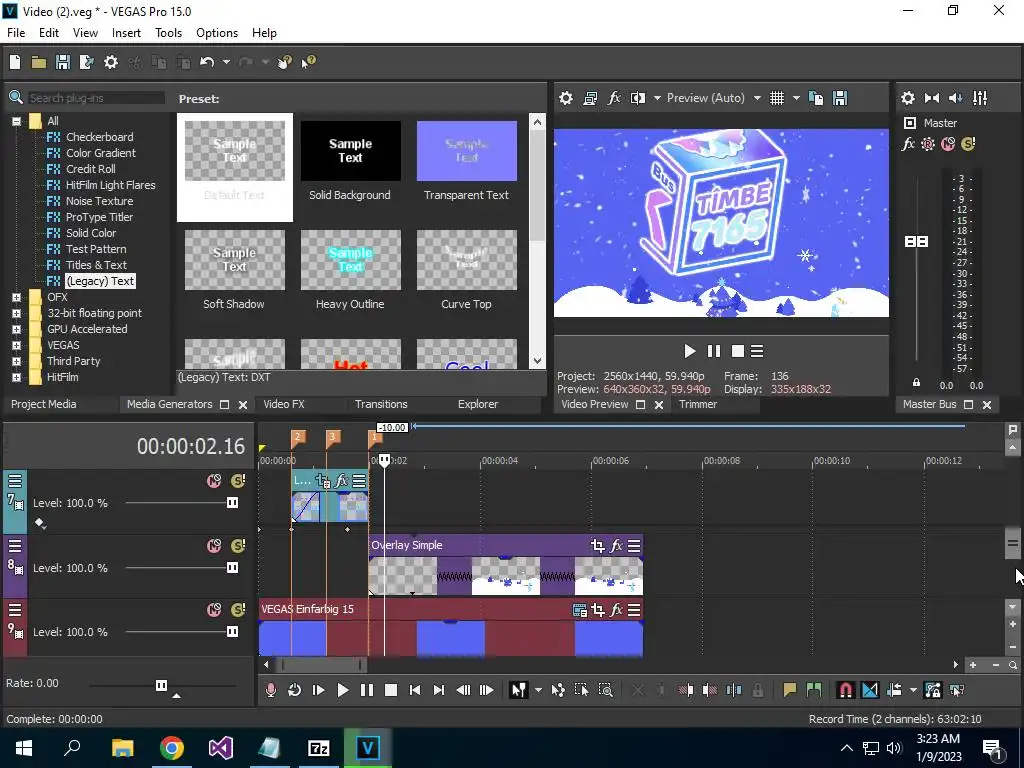The image size is (1024, 768).
Task: Open the Master Bus mixing console icon
Action: 980,98
